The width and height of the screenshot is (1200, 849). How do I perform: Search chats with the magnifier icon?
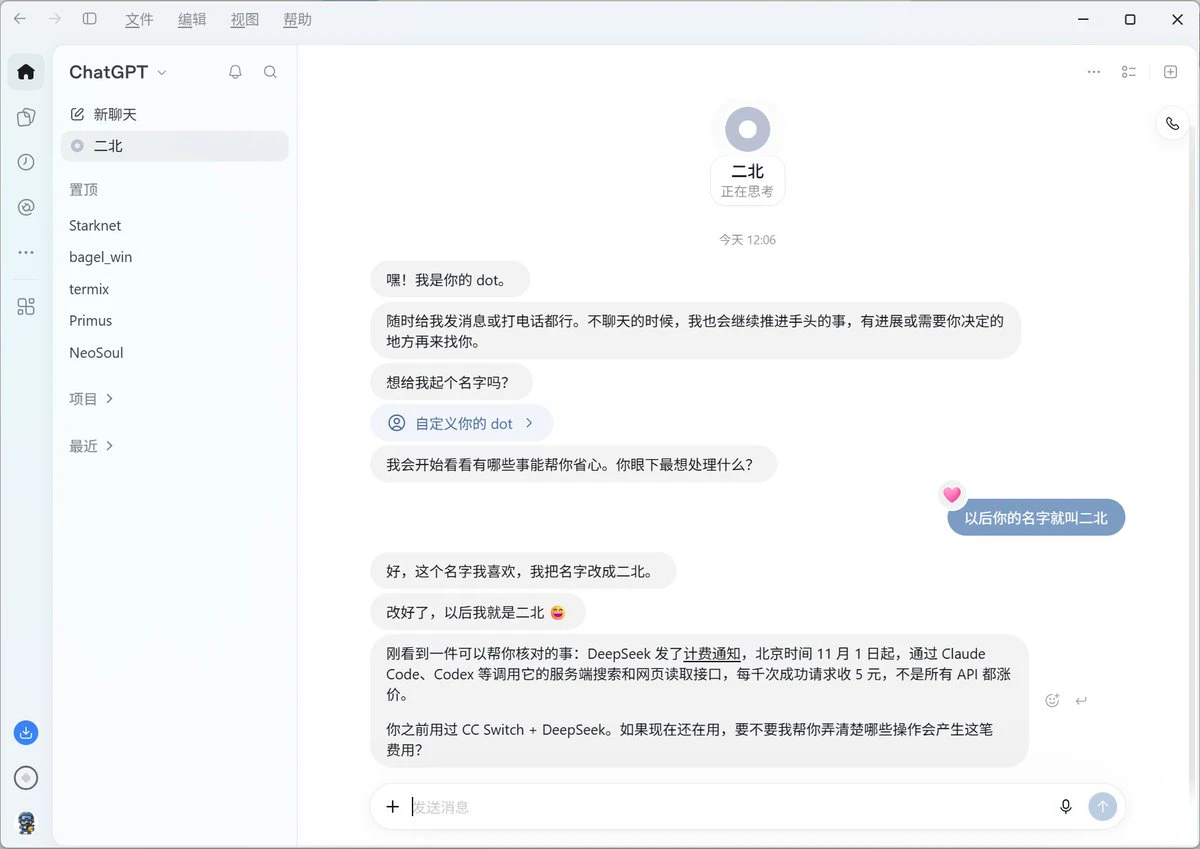(270, 72)
